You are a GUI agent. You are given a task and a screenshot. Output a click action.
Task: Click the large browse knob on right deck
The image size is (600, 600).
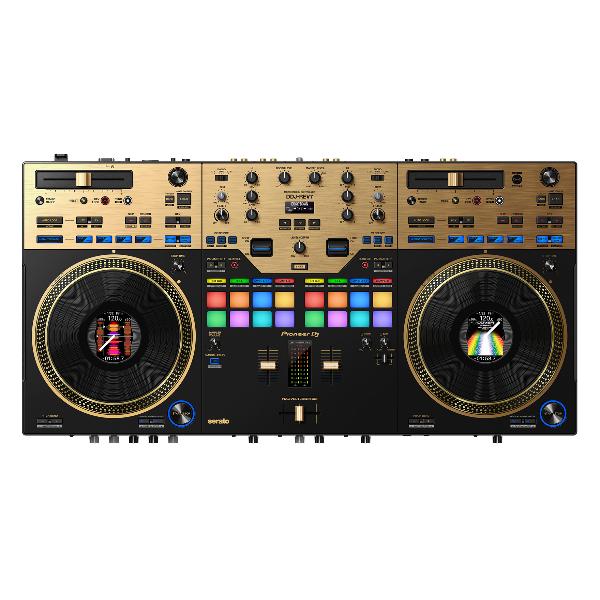click(x=549, y=177)
